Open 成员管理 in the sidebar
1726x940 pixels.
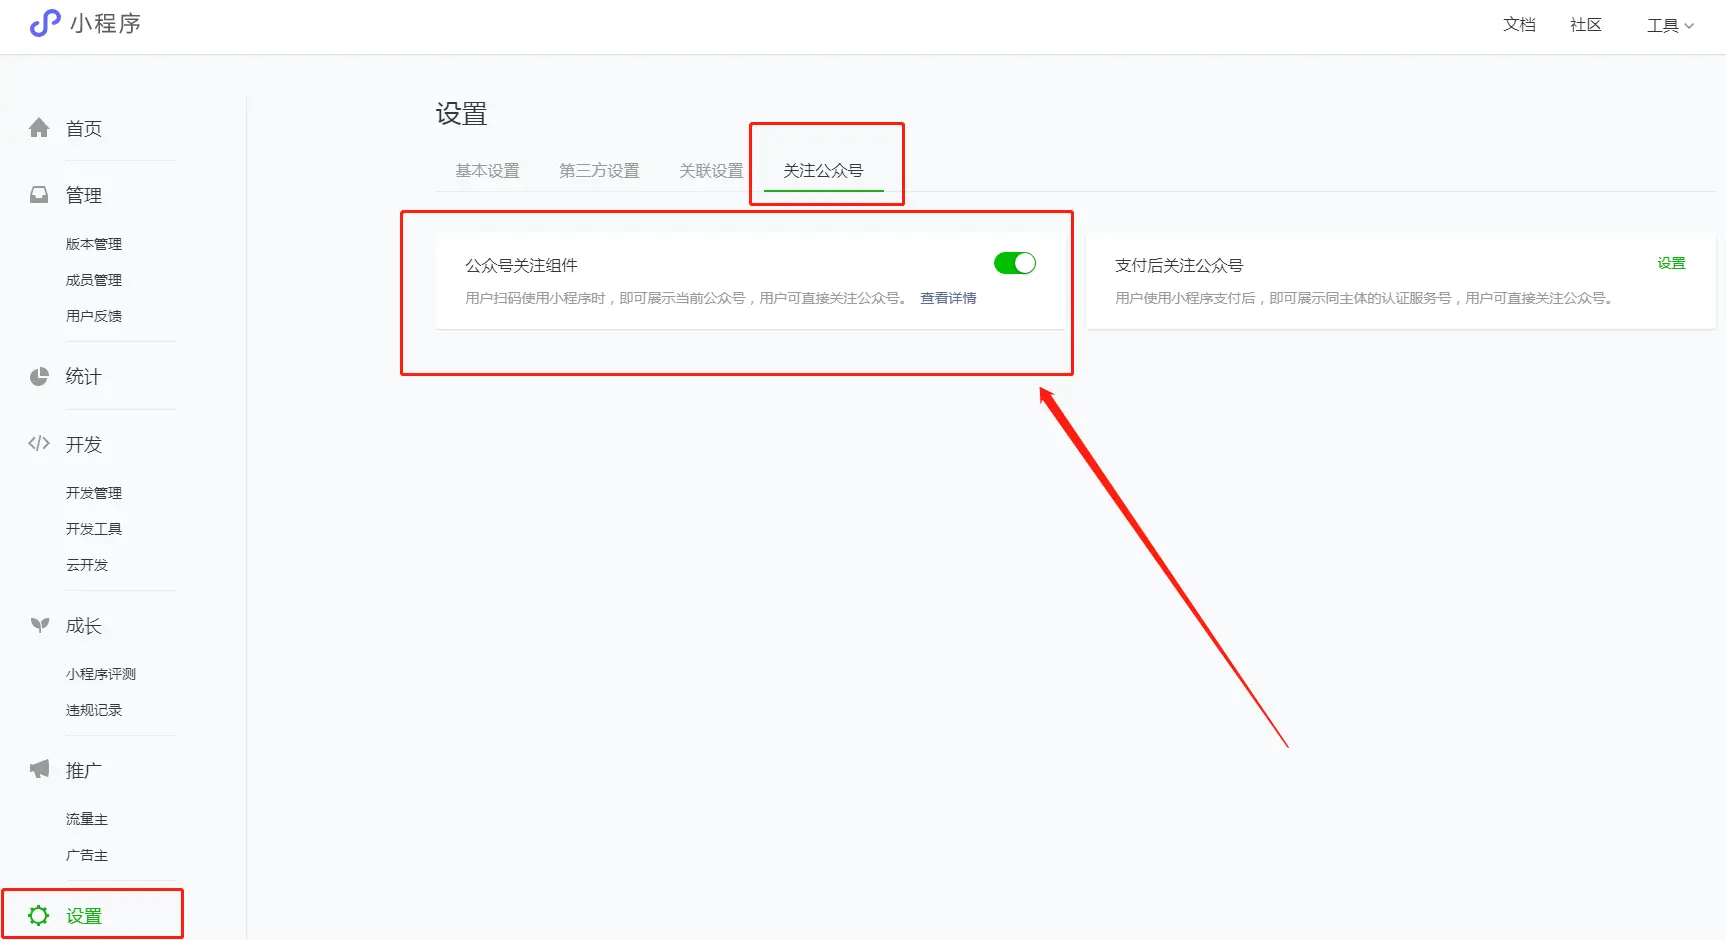[x=94, y=280]
